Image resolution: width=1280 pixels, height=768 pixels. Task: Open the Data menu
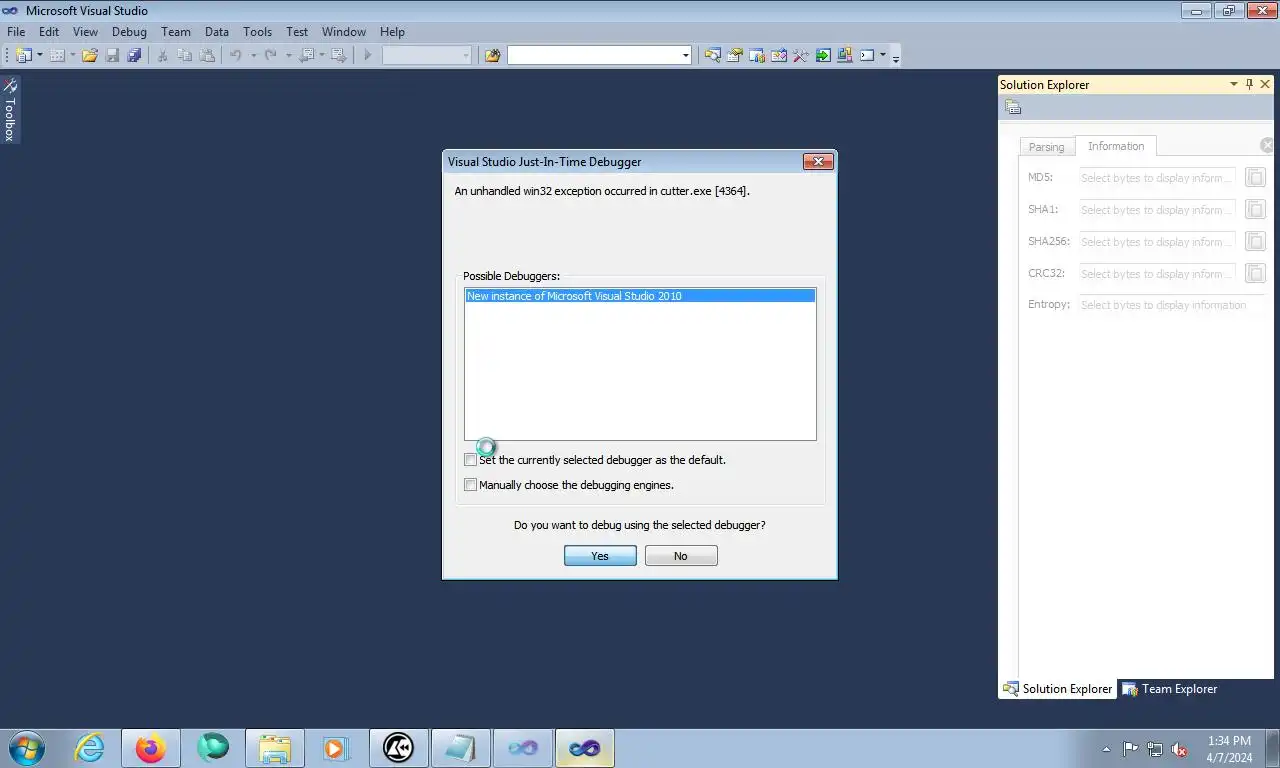[x=217, y=32]
